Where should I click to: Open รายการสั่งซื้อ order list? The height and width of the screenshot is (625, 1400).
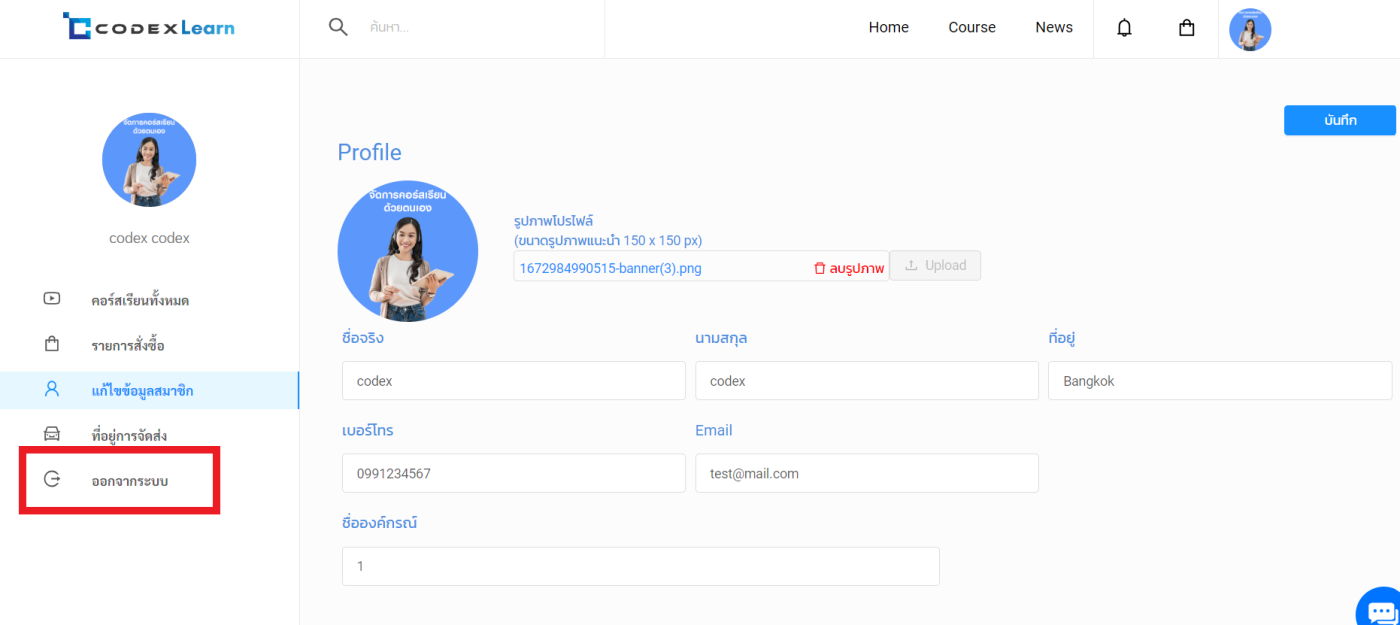127,346
